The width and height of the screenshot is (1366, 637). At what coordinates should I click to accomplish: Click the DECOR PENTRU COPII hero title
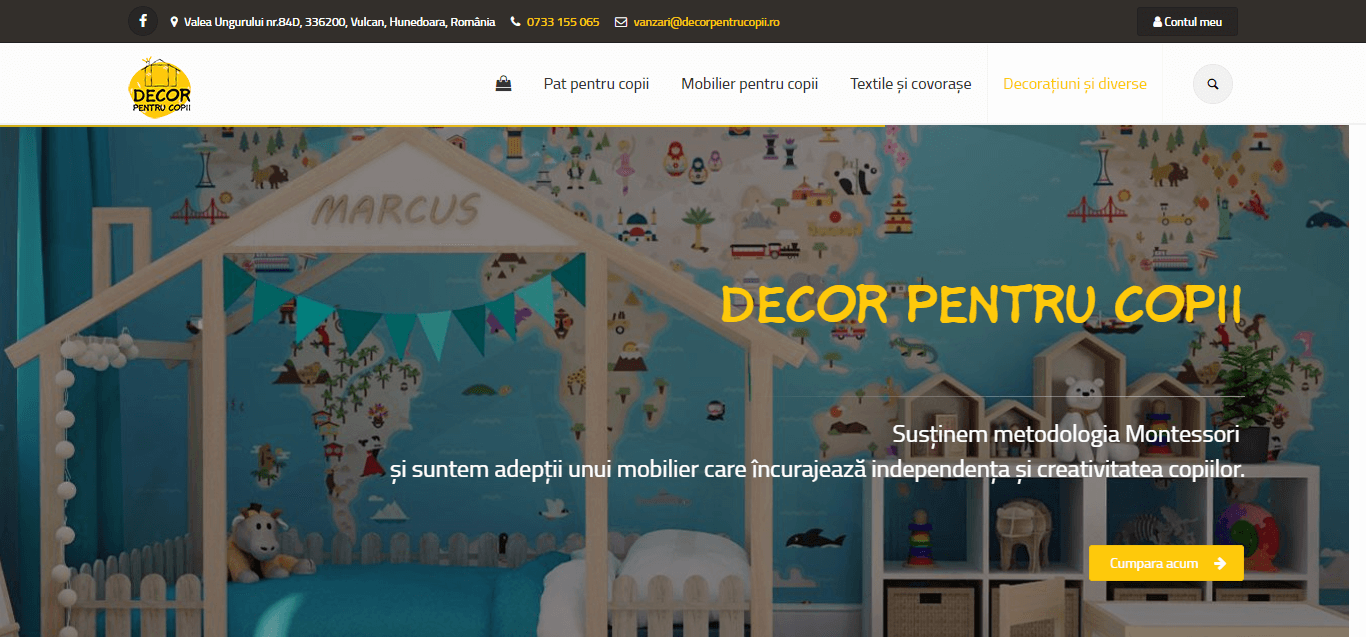(981, 306)
